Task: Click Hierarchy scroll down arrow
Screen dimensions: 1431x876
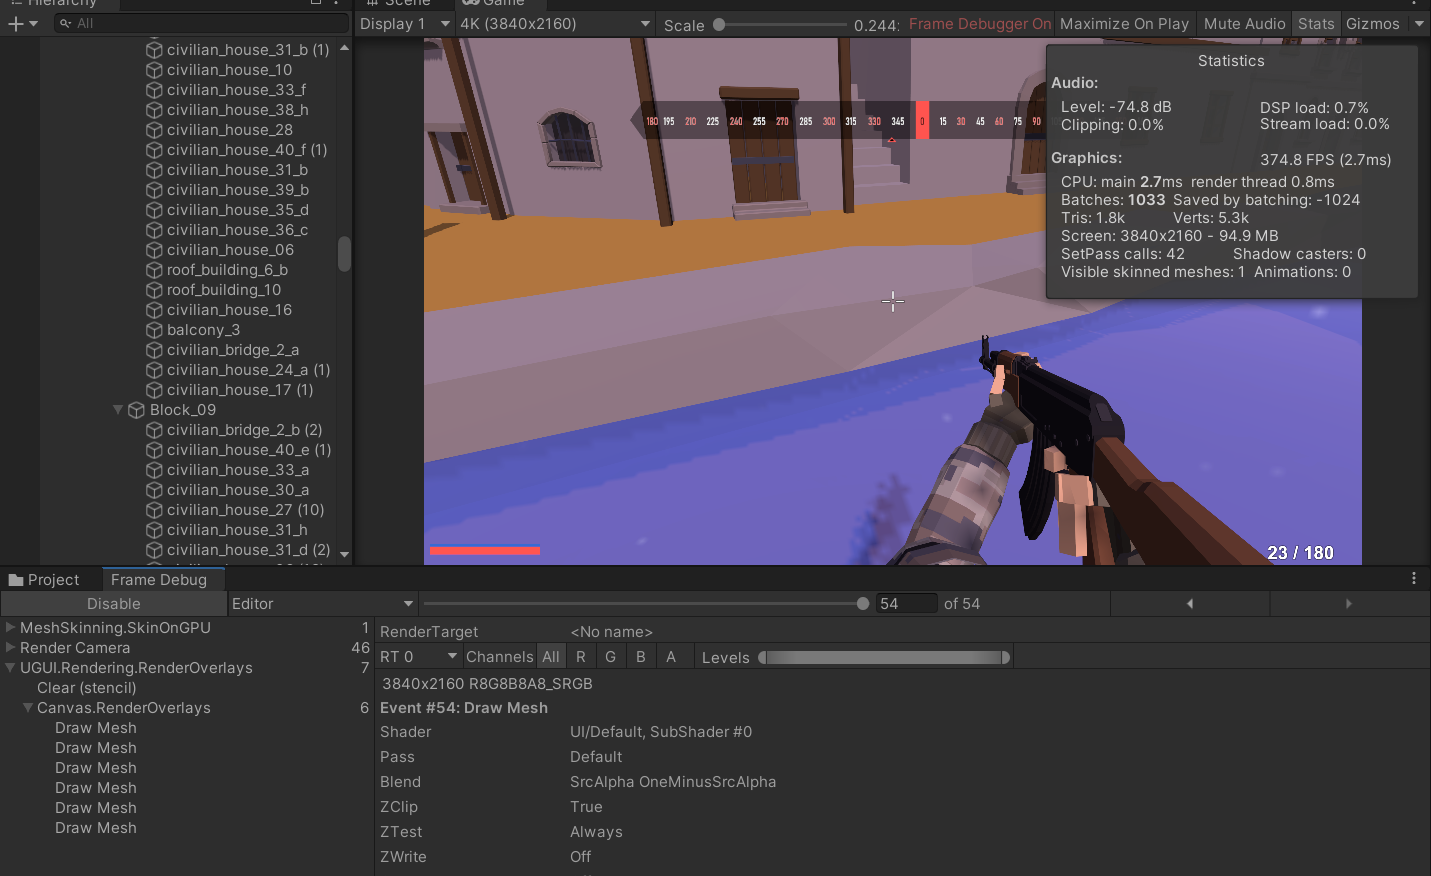Action: click(x=344, y=554)
